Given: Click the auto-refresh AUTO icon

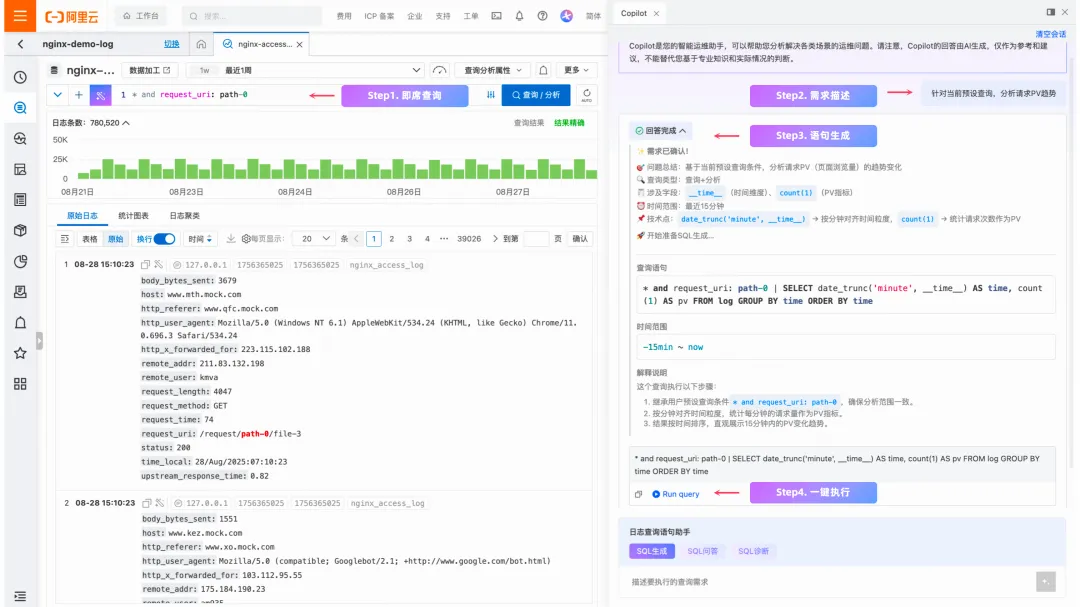Looking at the screenshot, I should click(586, 95).
